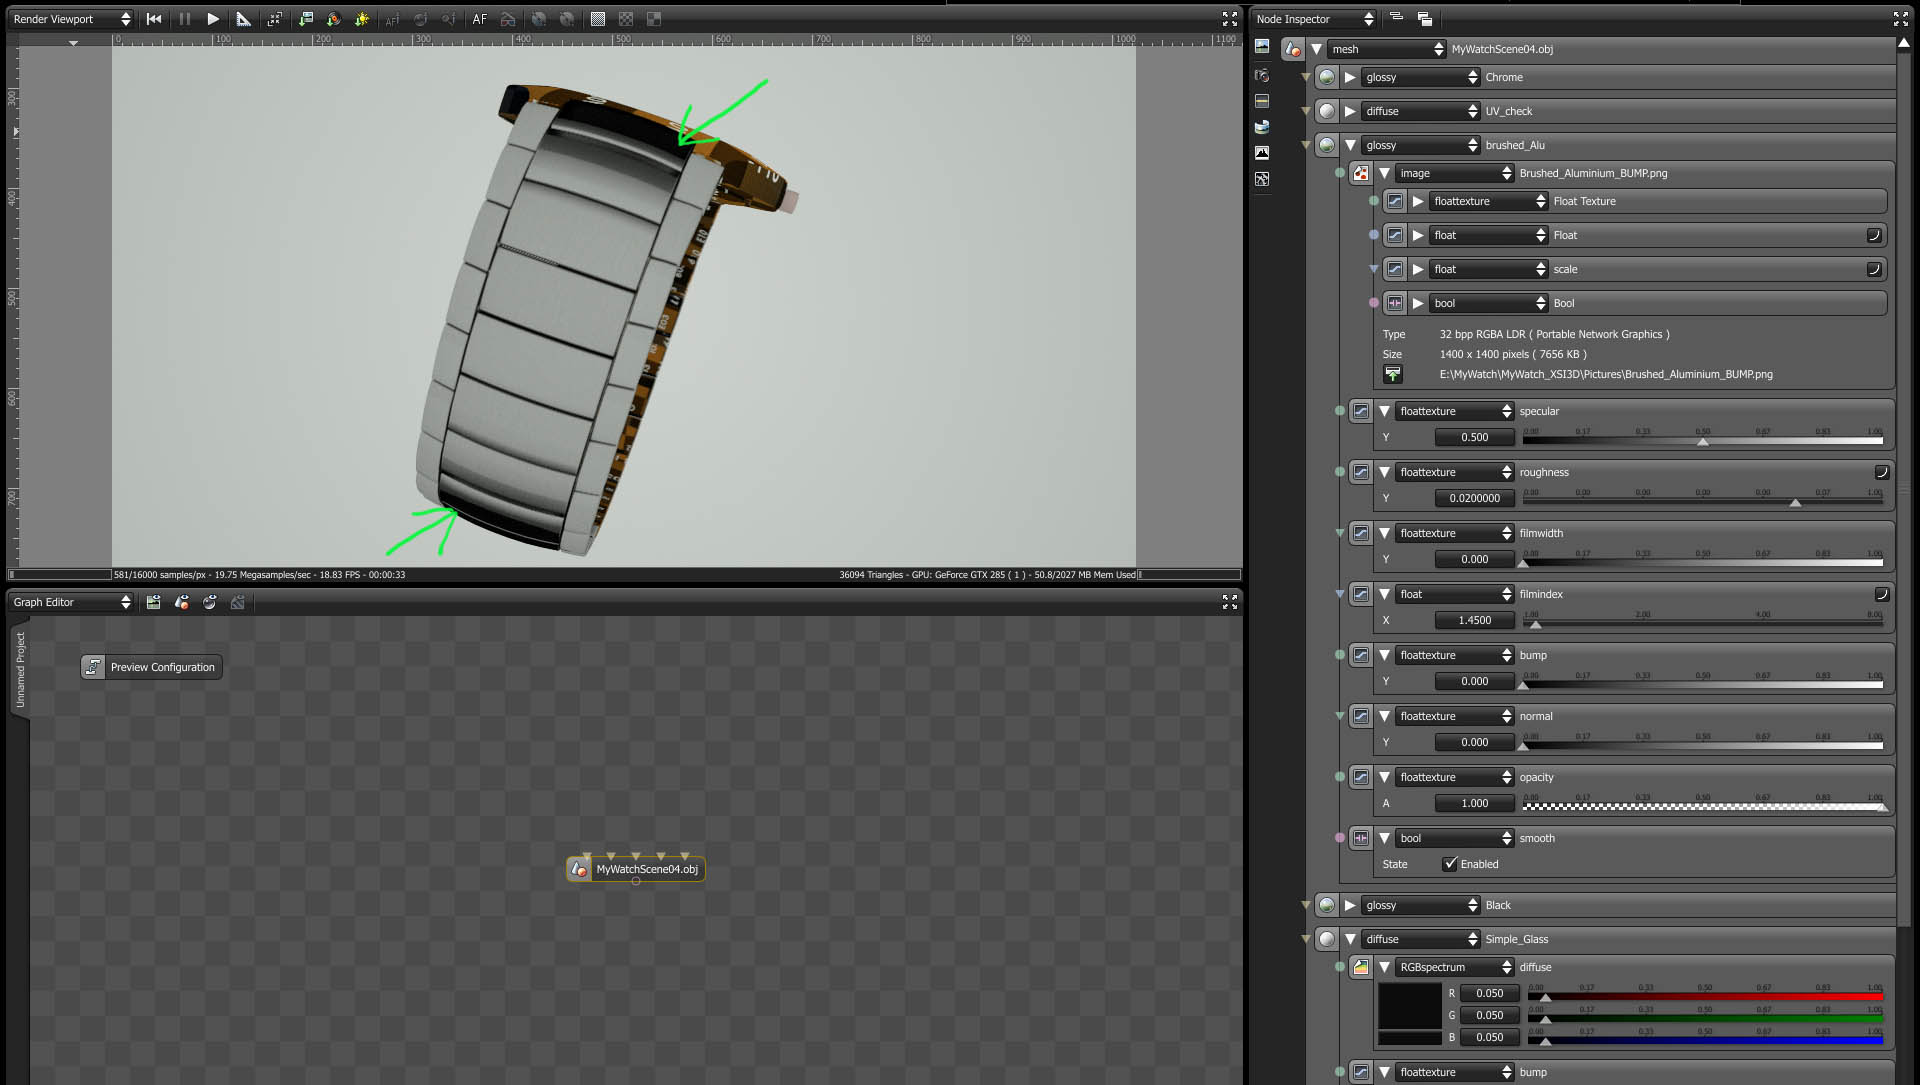Click the camera icon in Node Inspector sidebar
1920x1085 pixels.
(x=1262, y=75)
